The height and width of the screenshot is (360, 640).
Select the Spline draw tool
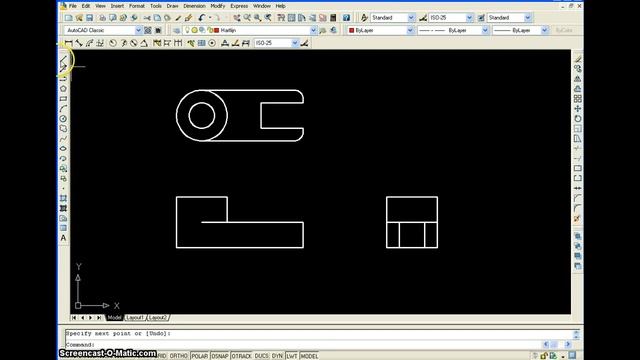click(x=63, y=139)
